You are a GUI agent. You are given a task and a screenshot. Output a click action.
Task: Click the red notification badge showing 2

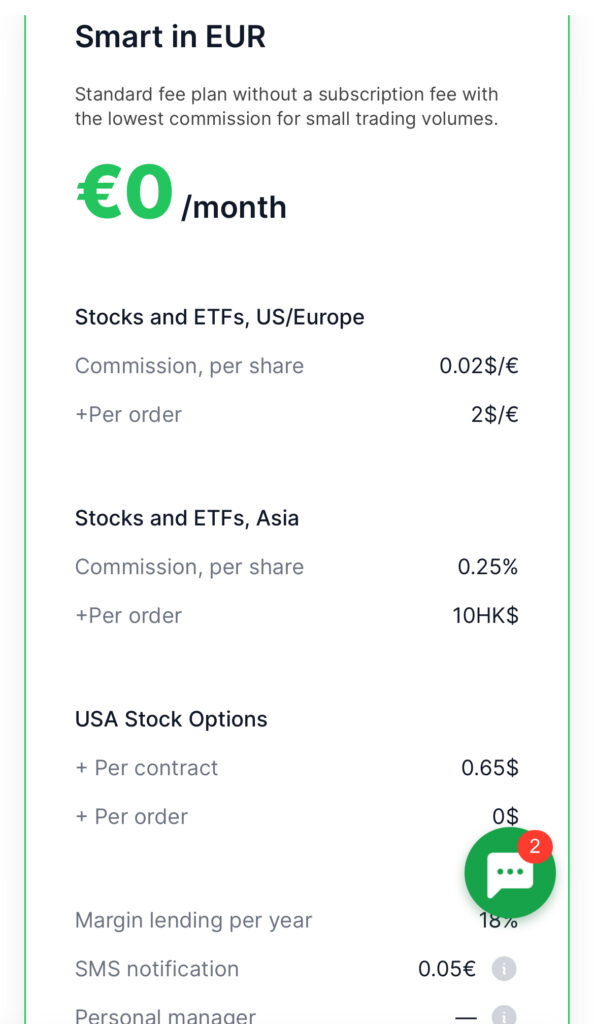535,846
